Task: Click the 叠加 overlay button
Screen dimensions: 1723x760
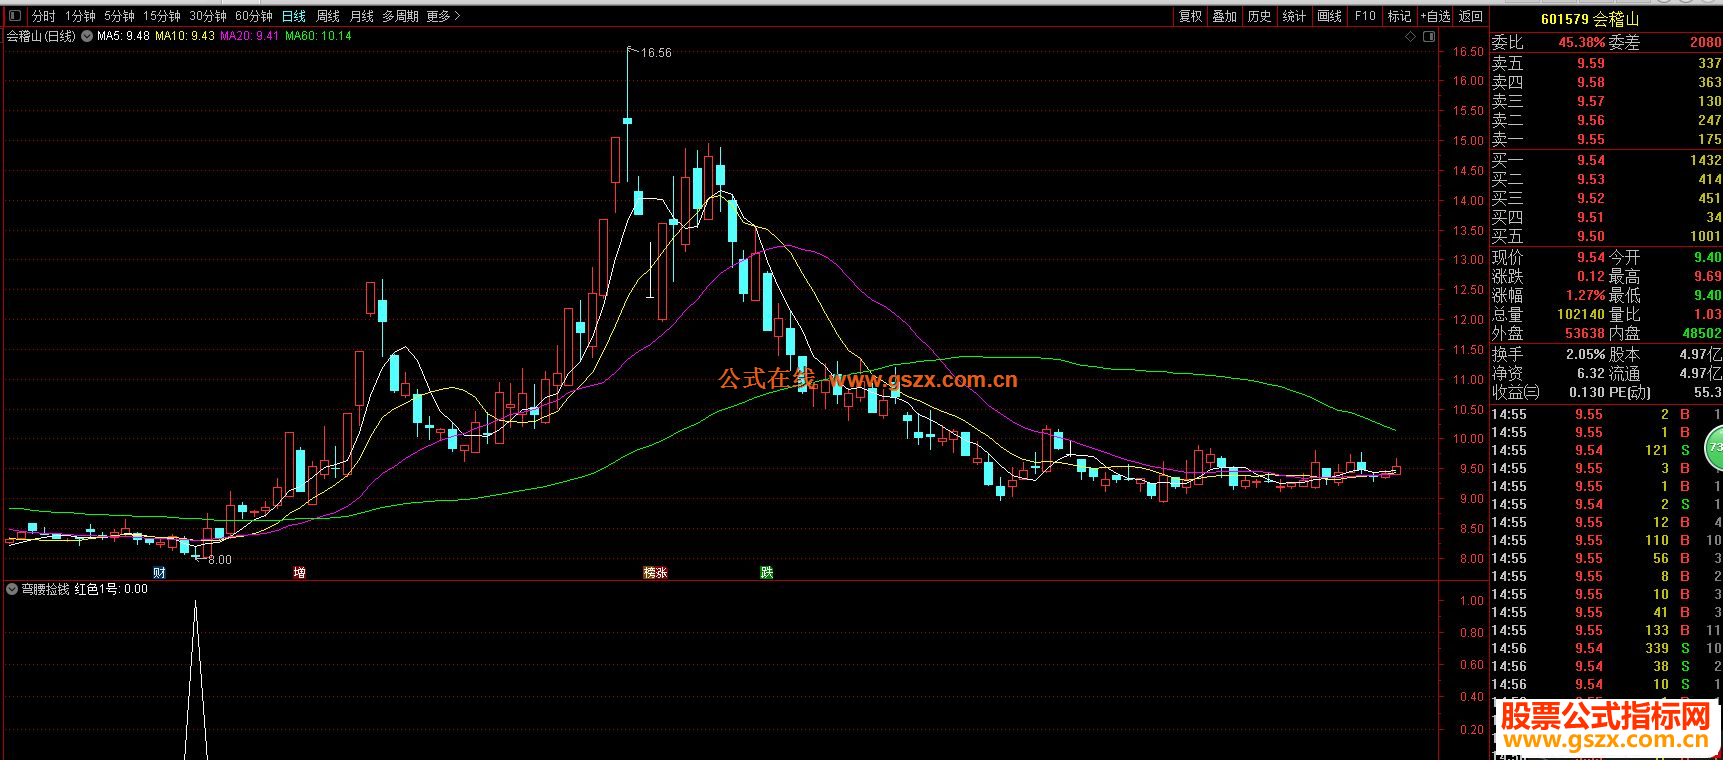Action: click(x=1225, y=16)
